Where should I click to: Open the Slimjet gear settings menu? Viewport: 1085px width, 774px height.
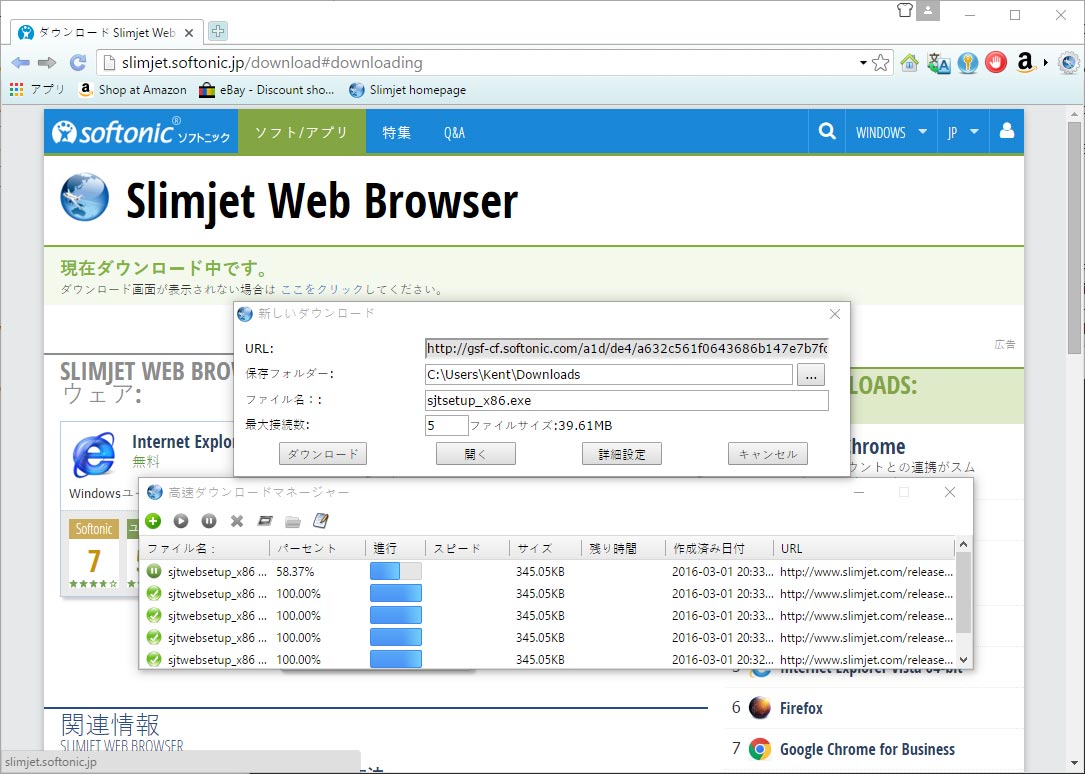pos(1069,63)
